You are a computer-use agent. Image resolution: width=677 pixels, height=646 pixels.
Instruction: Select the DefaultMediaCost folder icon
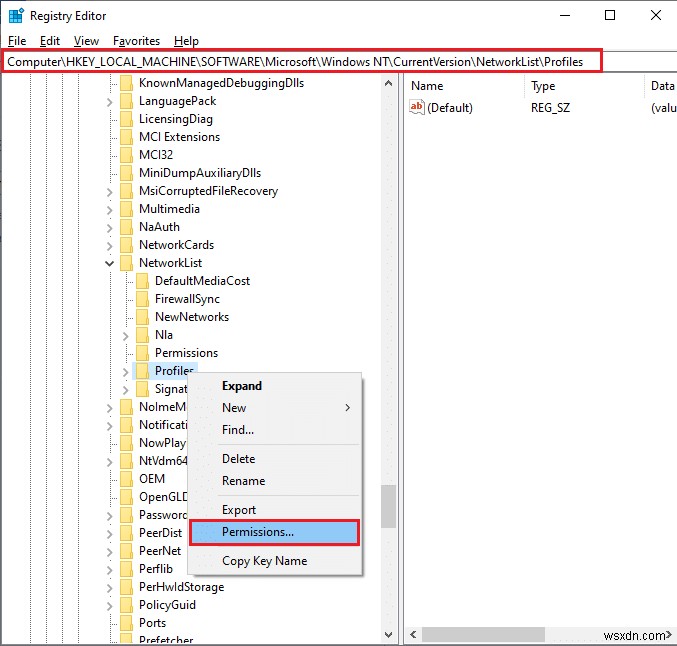point(142,281)
